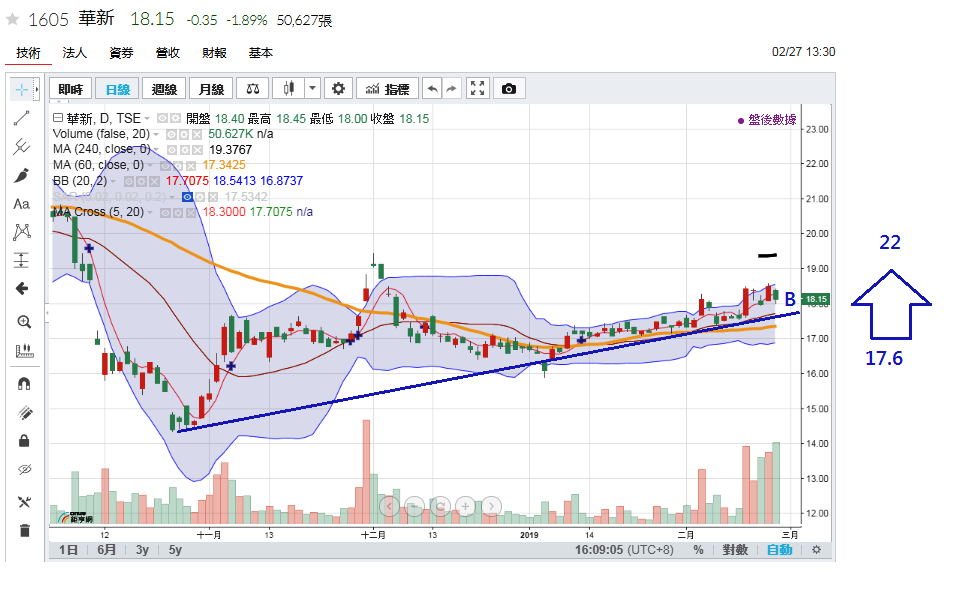Set the chart range to 1日
The height and width of the screenshot is (600, 964).
tap(68, 550)
